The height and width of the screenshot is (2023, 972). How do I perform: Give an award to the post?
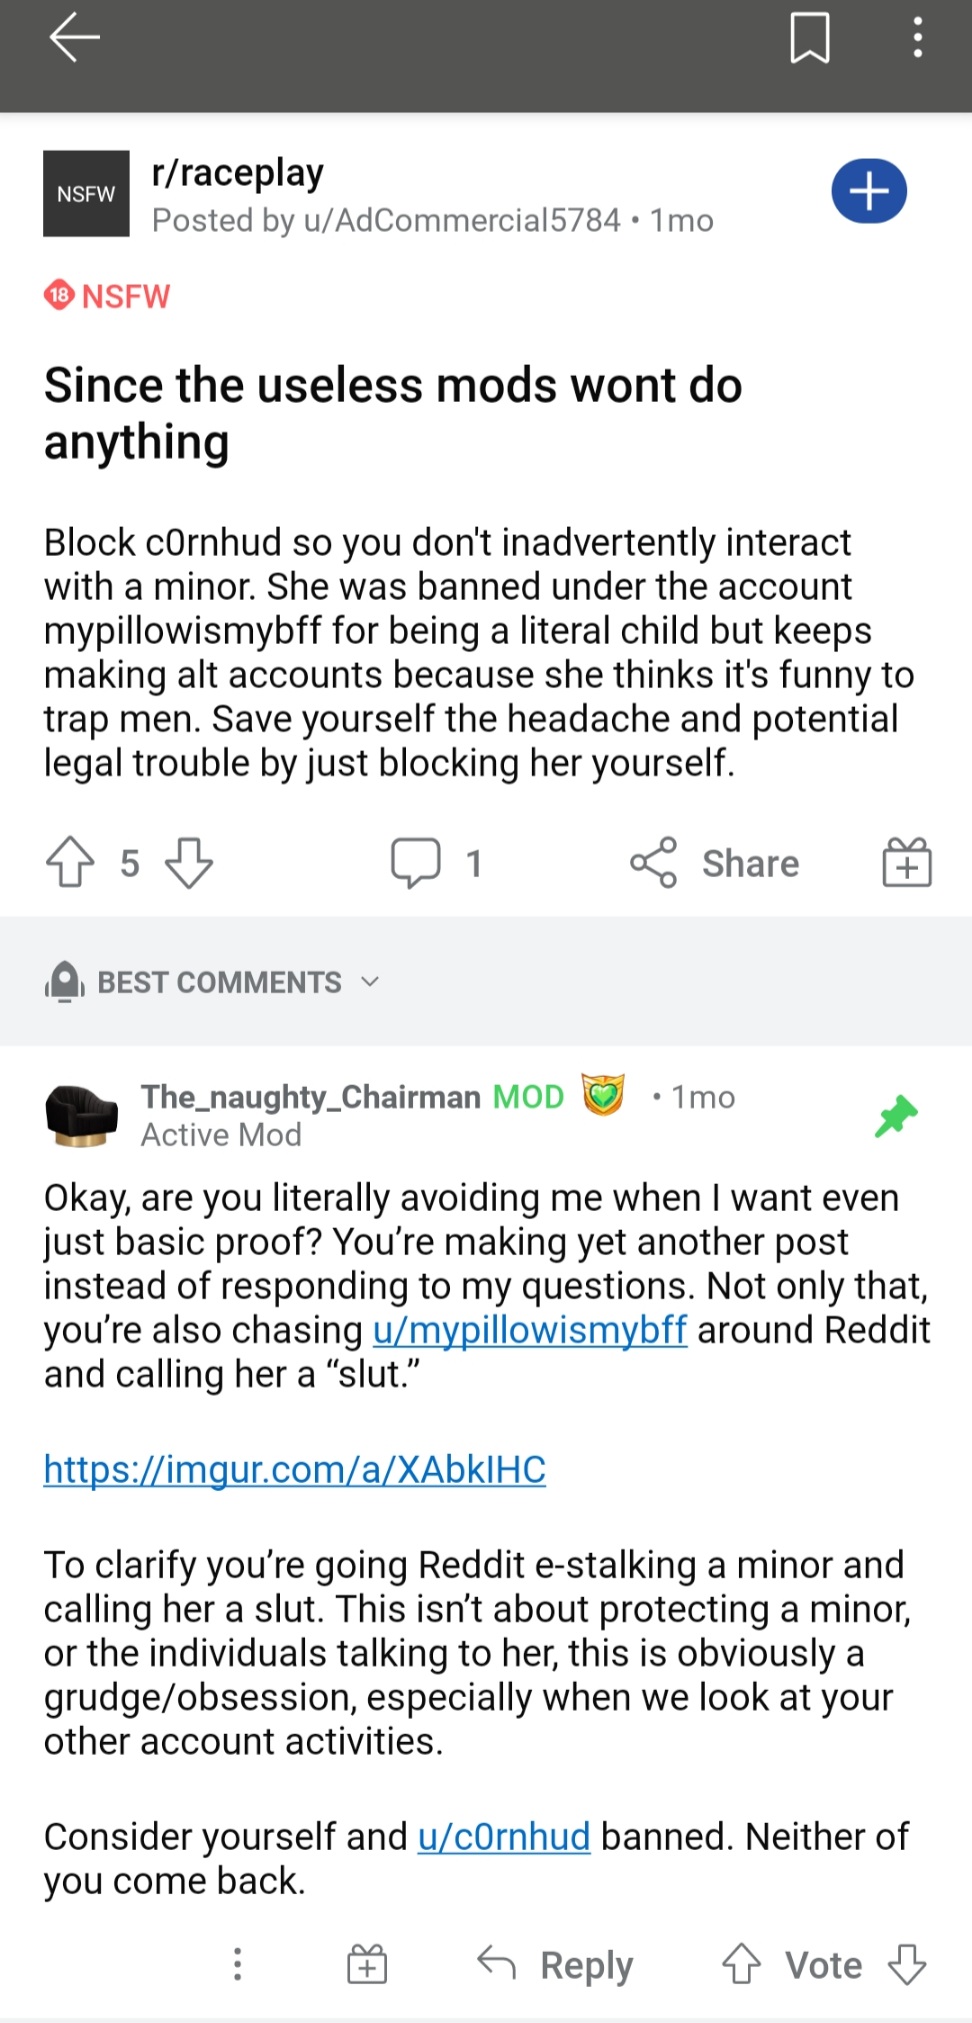pyautogui.click(x=906, y=862)
